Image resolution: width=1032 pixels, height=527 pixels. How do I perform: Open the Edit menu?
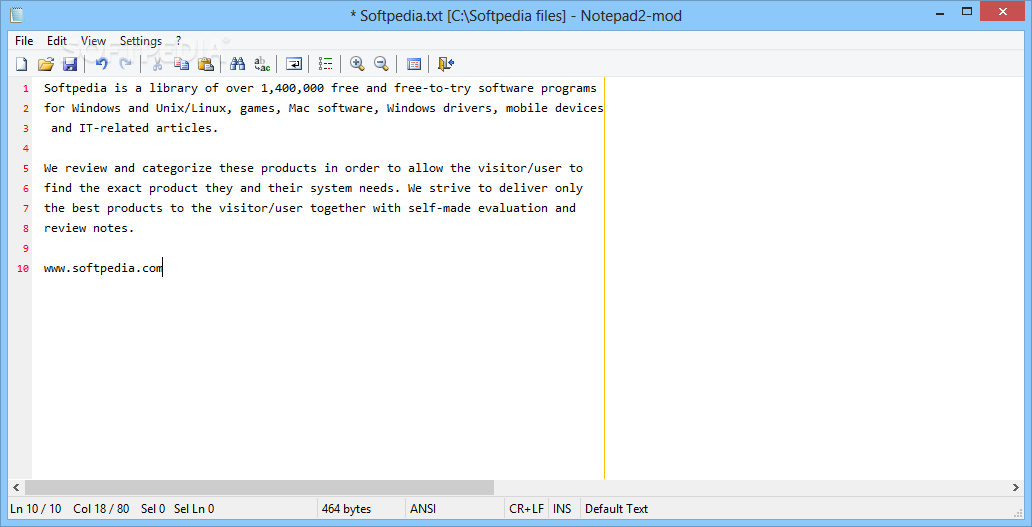57,41
